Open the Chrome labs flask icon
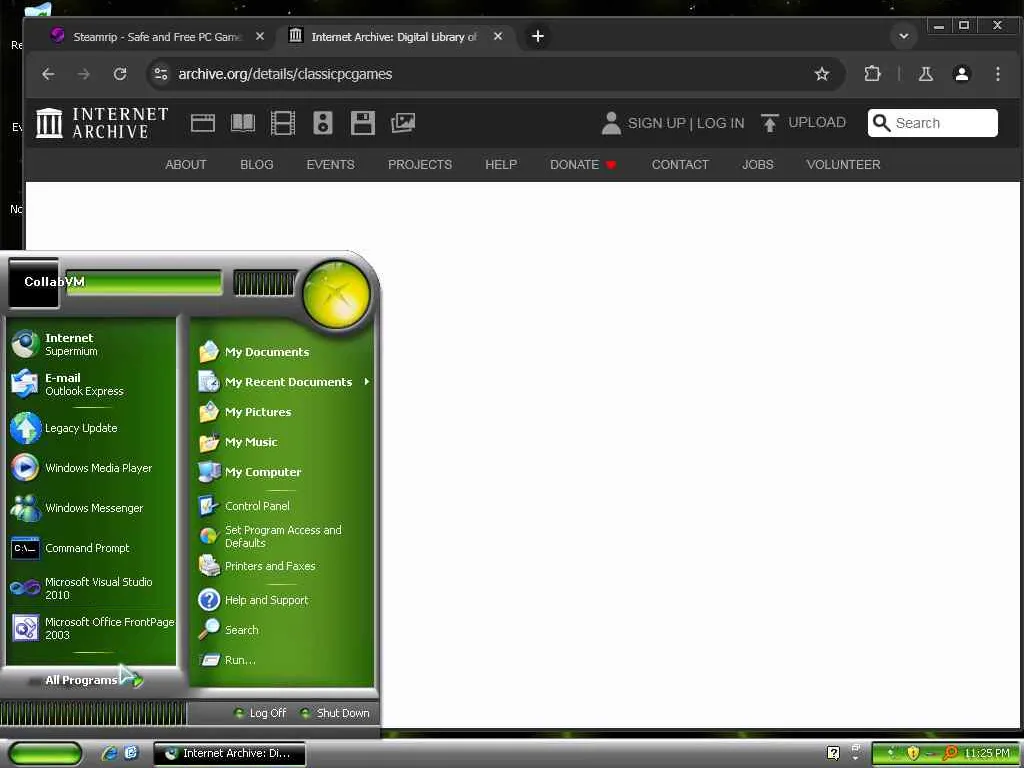1024x768 pixels. (925, 74)
